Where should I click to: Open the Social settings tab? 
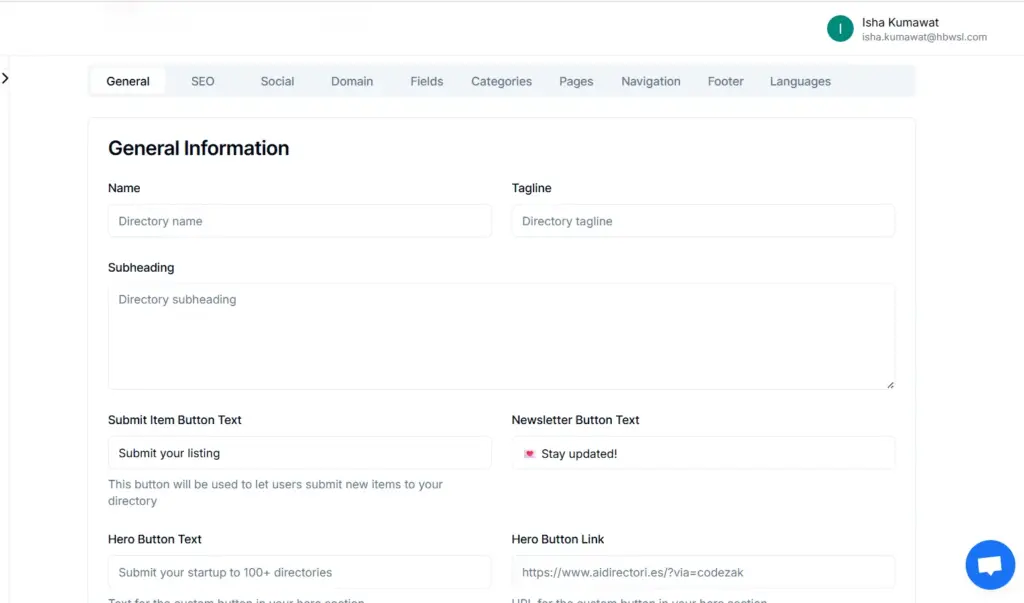[x=277, y=81]
